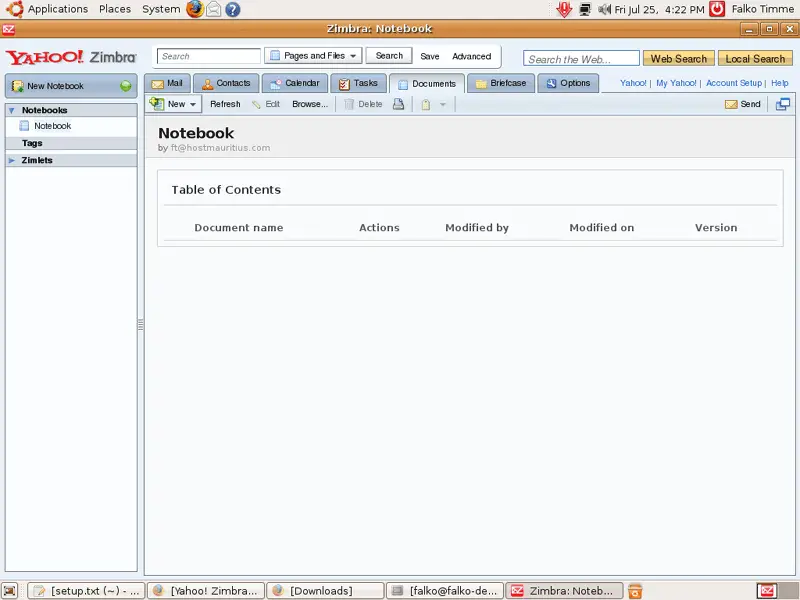
Task: Select the Documents tab
Action: coord(427,84)
